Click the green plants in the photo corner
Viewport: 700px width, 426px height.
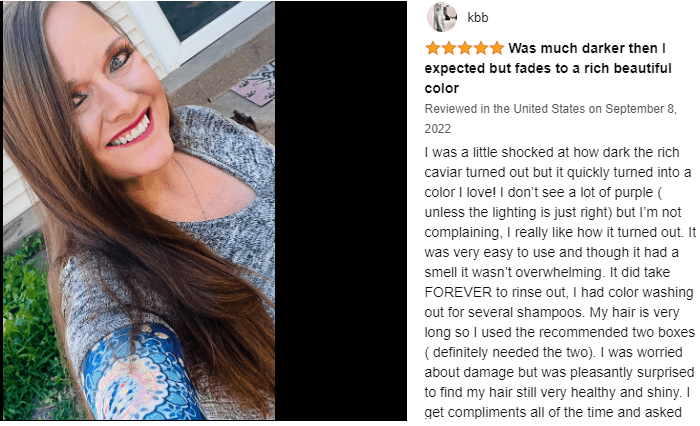tap(29, 330)
